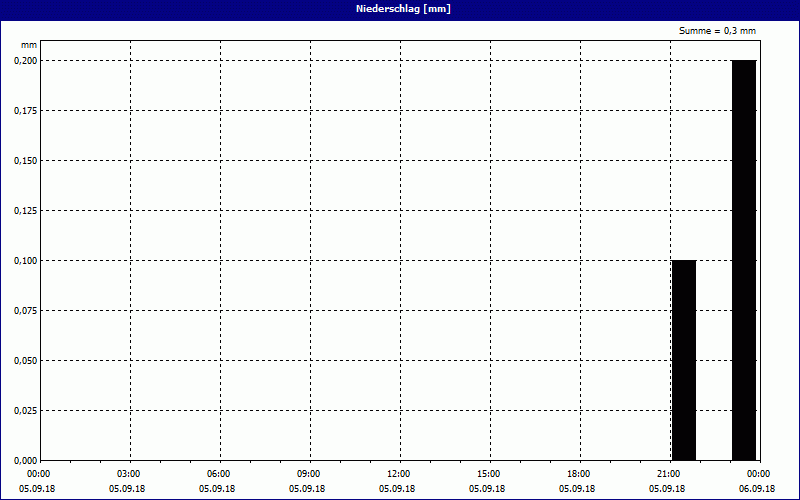Click the Summe = 0,3 mm label
Viewport: 800px width, 500px height.
717,31
